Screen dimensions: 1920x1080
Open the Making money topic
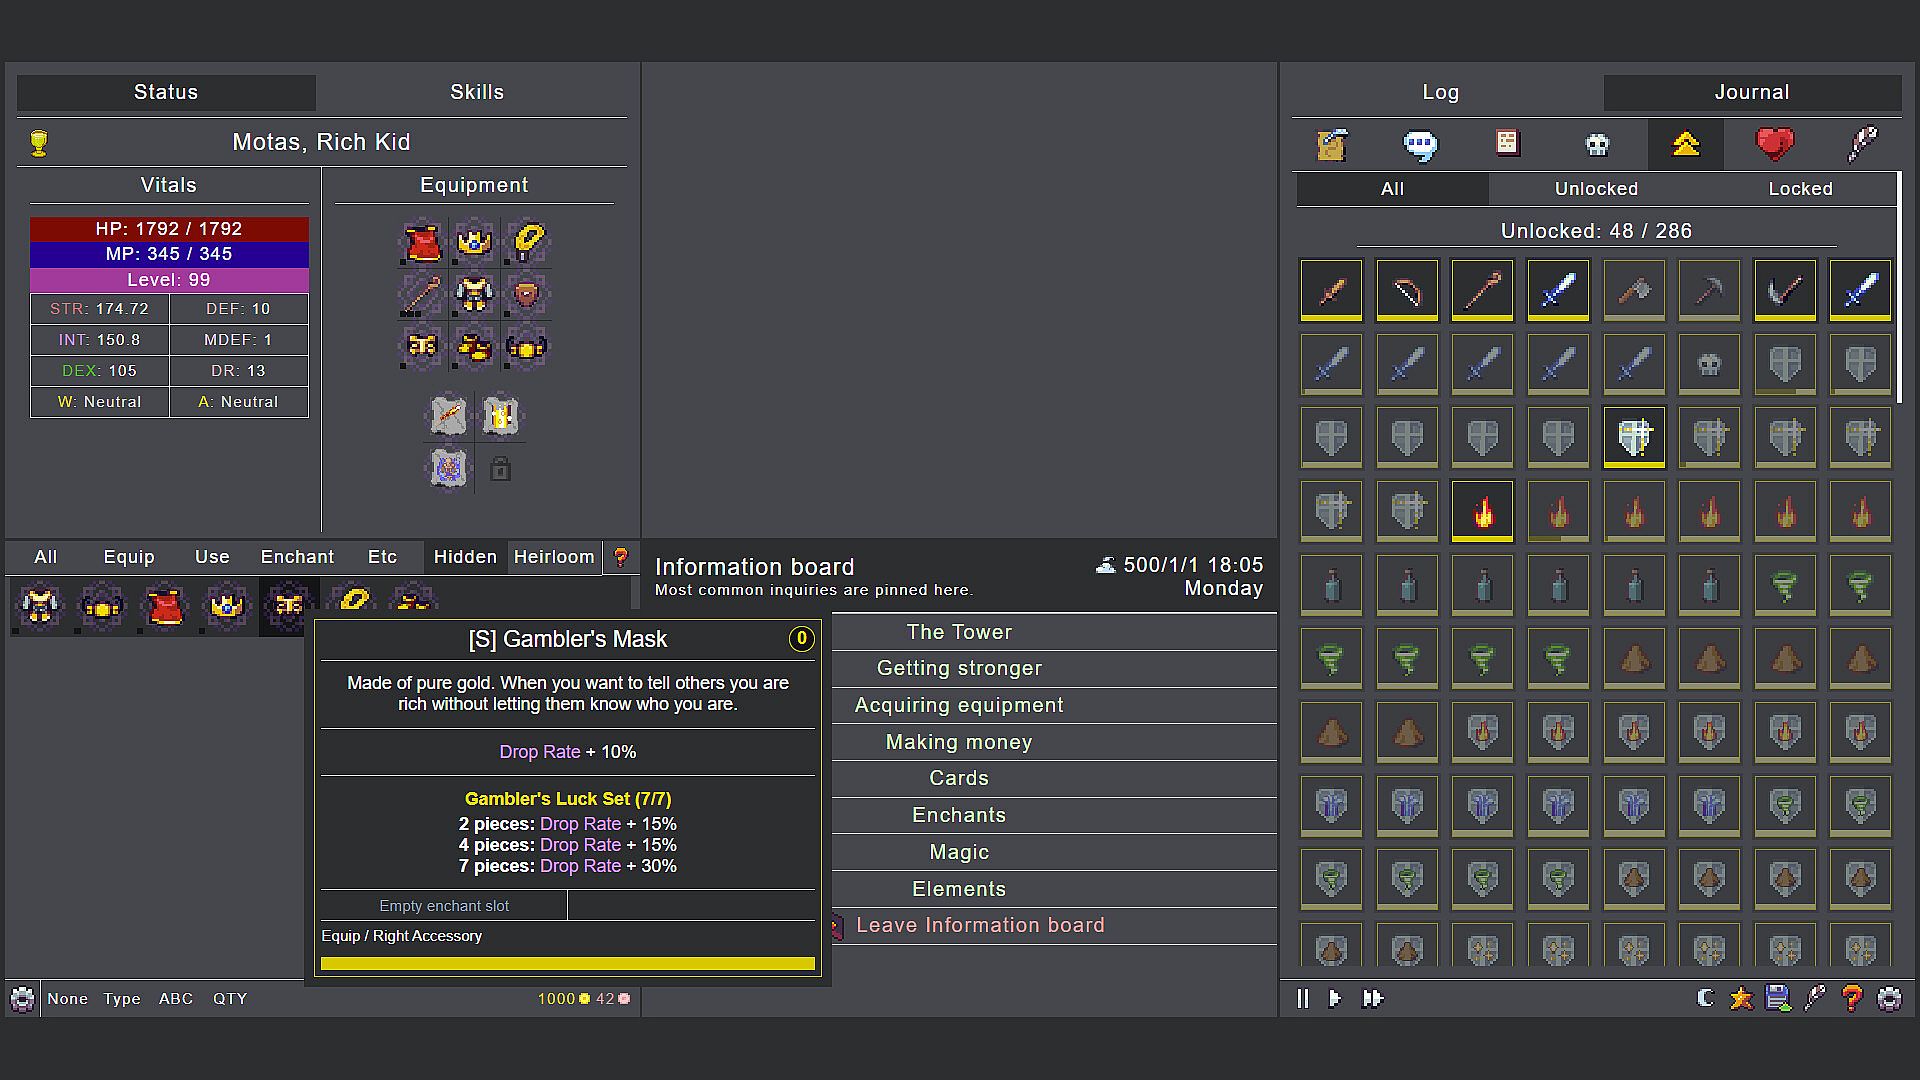pyautogui.click(x=958, y=742)
